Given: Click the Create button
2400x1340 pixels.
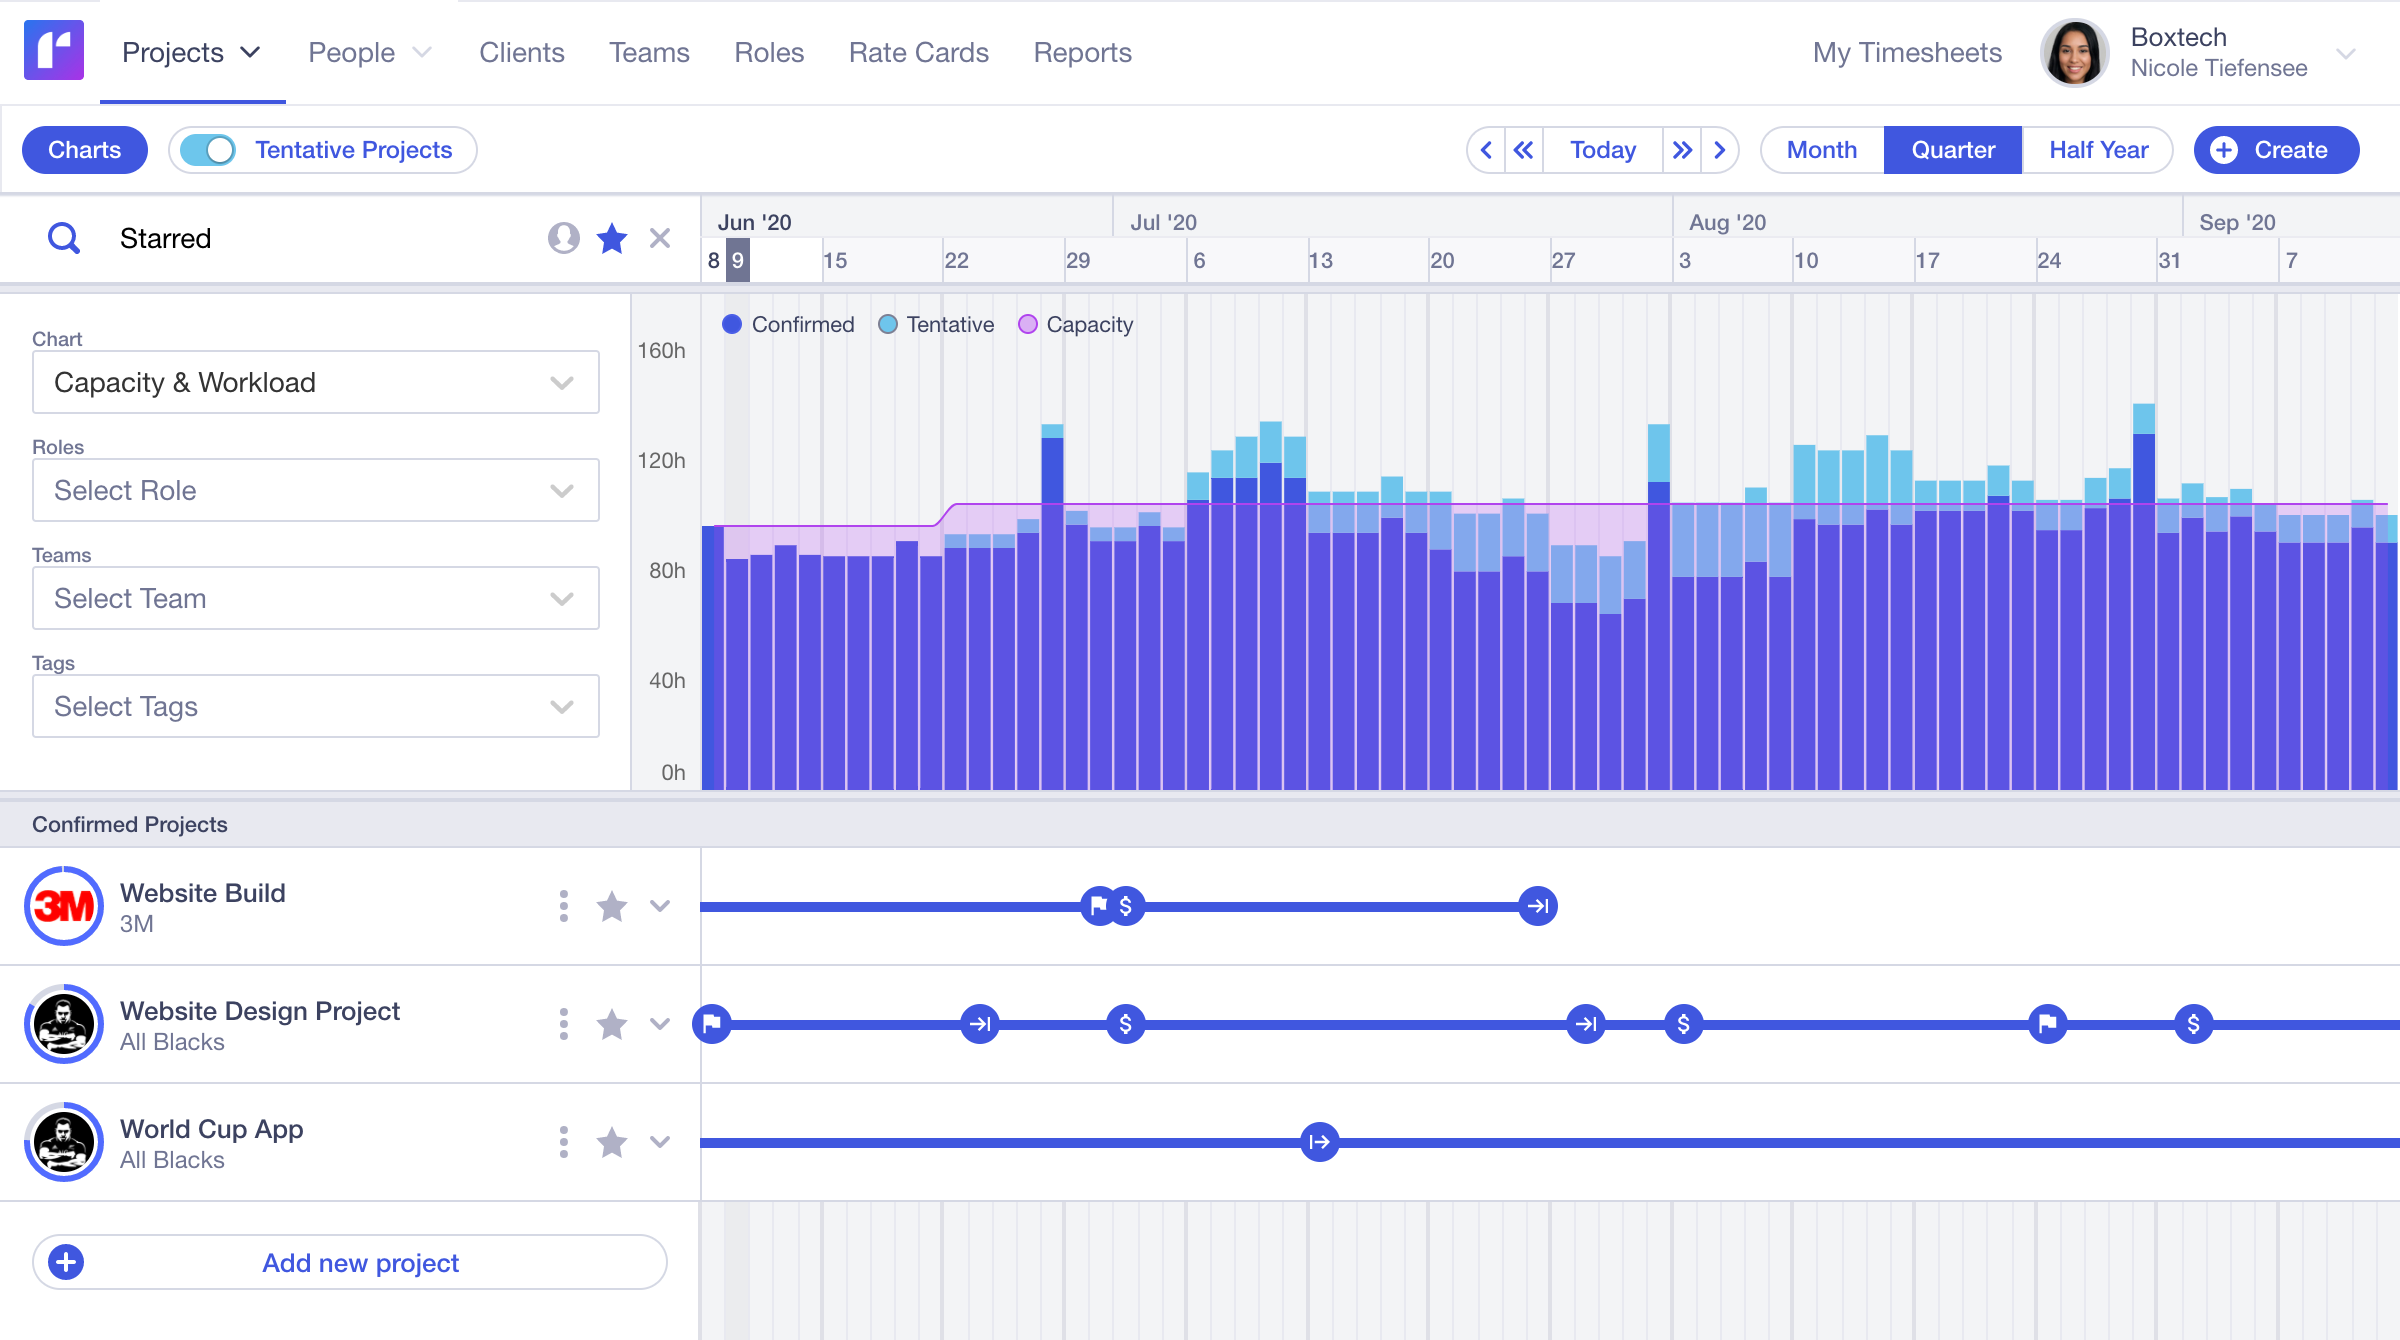Looking at the screenshot, I should click(2276, 150).
